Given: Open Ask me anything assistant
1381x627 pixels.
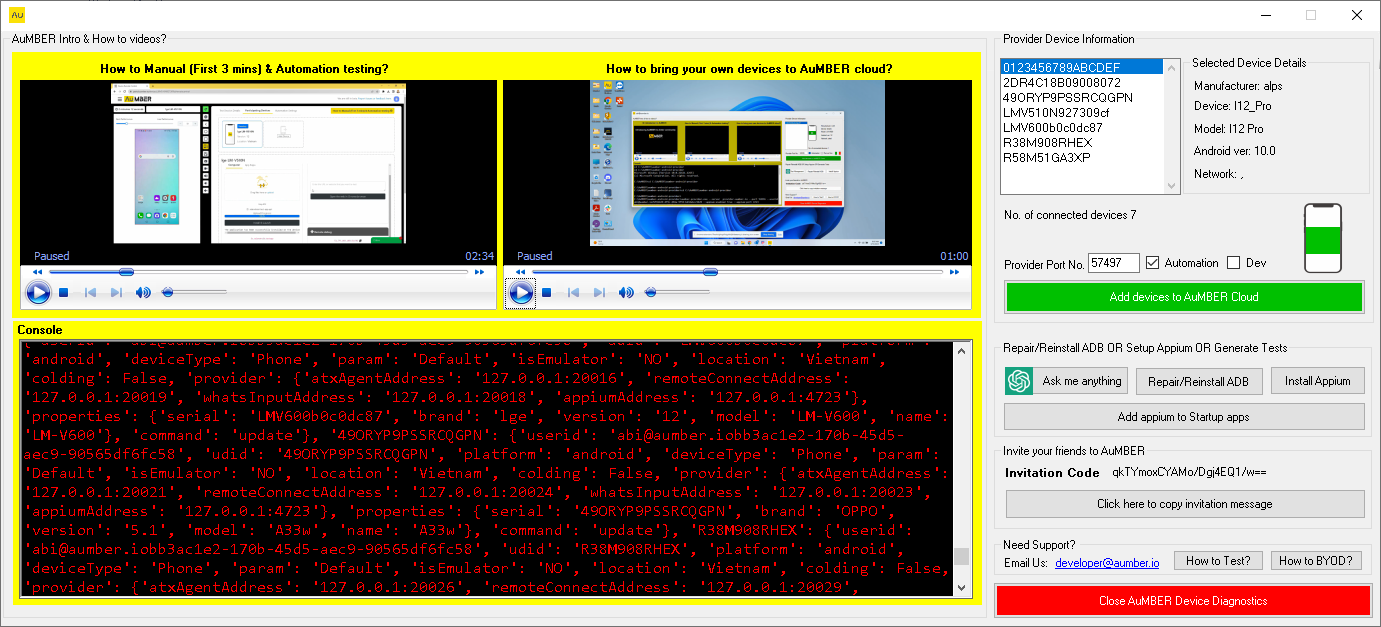Looking at the screenshot, I should tap(1066, 381).
